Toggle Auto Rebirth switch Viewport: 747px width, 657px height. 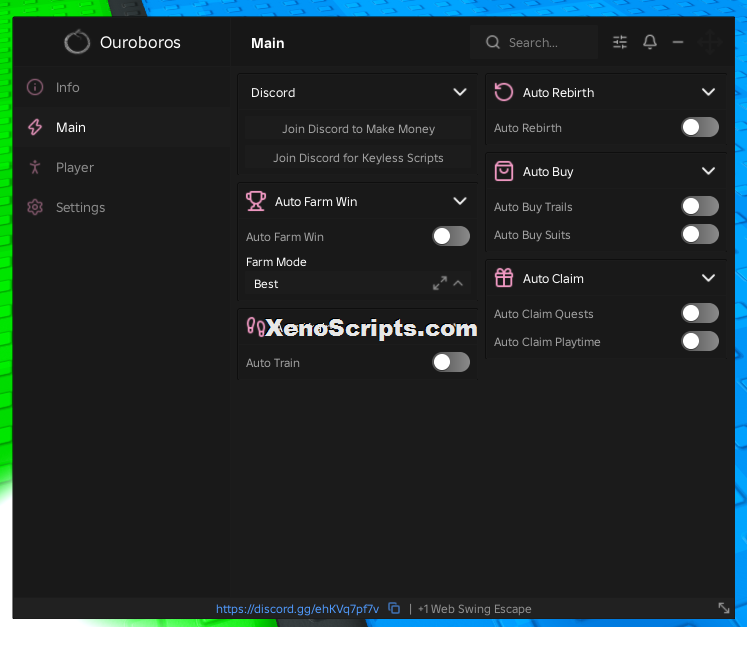point(699,127)
